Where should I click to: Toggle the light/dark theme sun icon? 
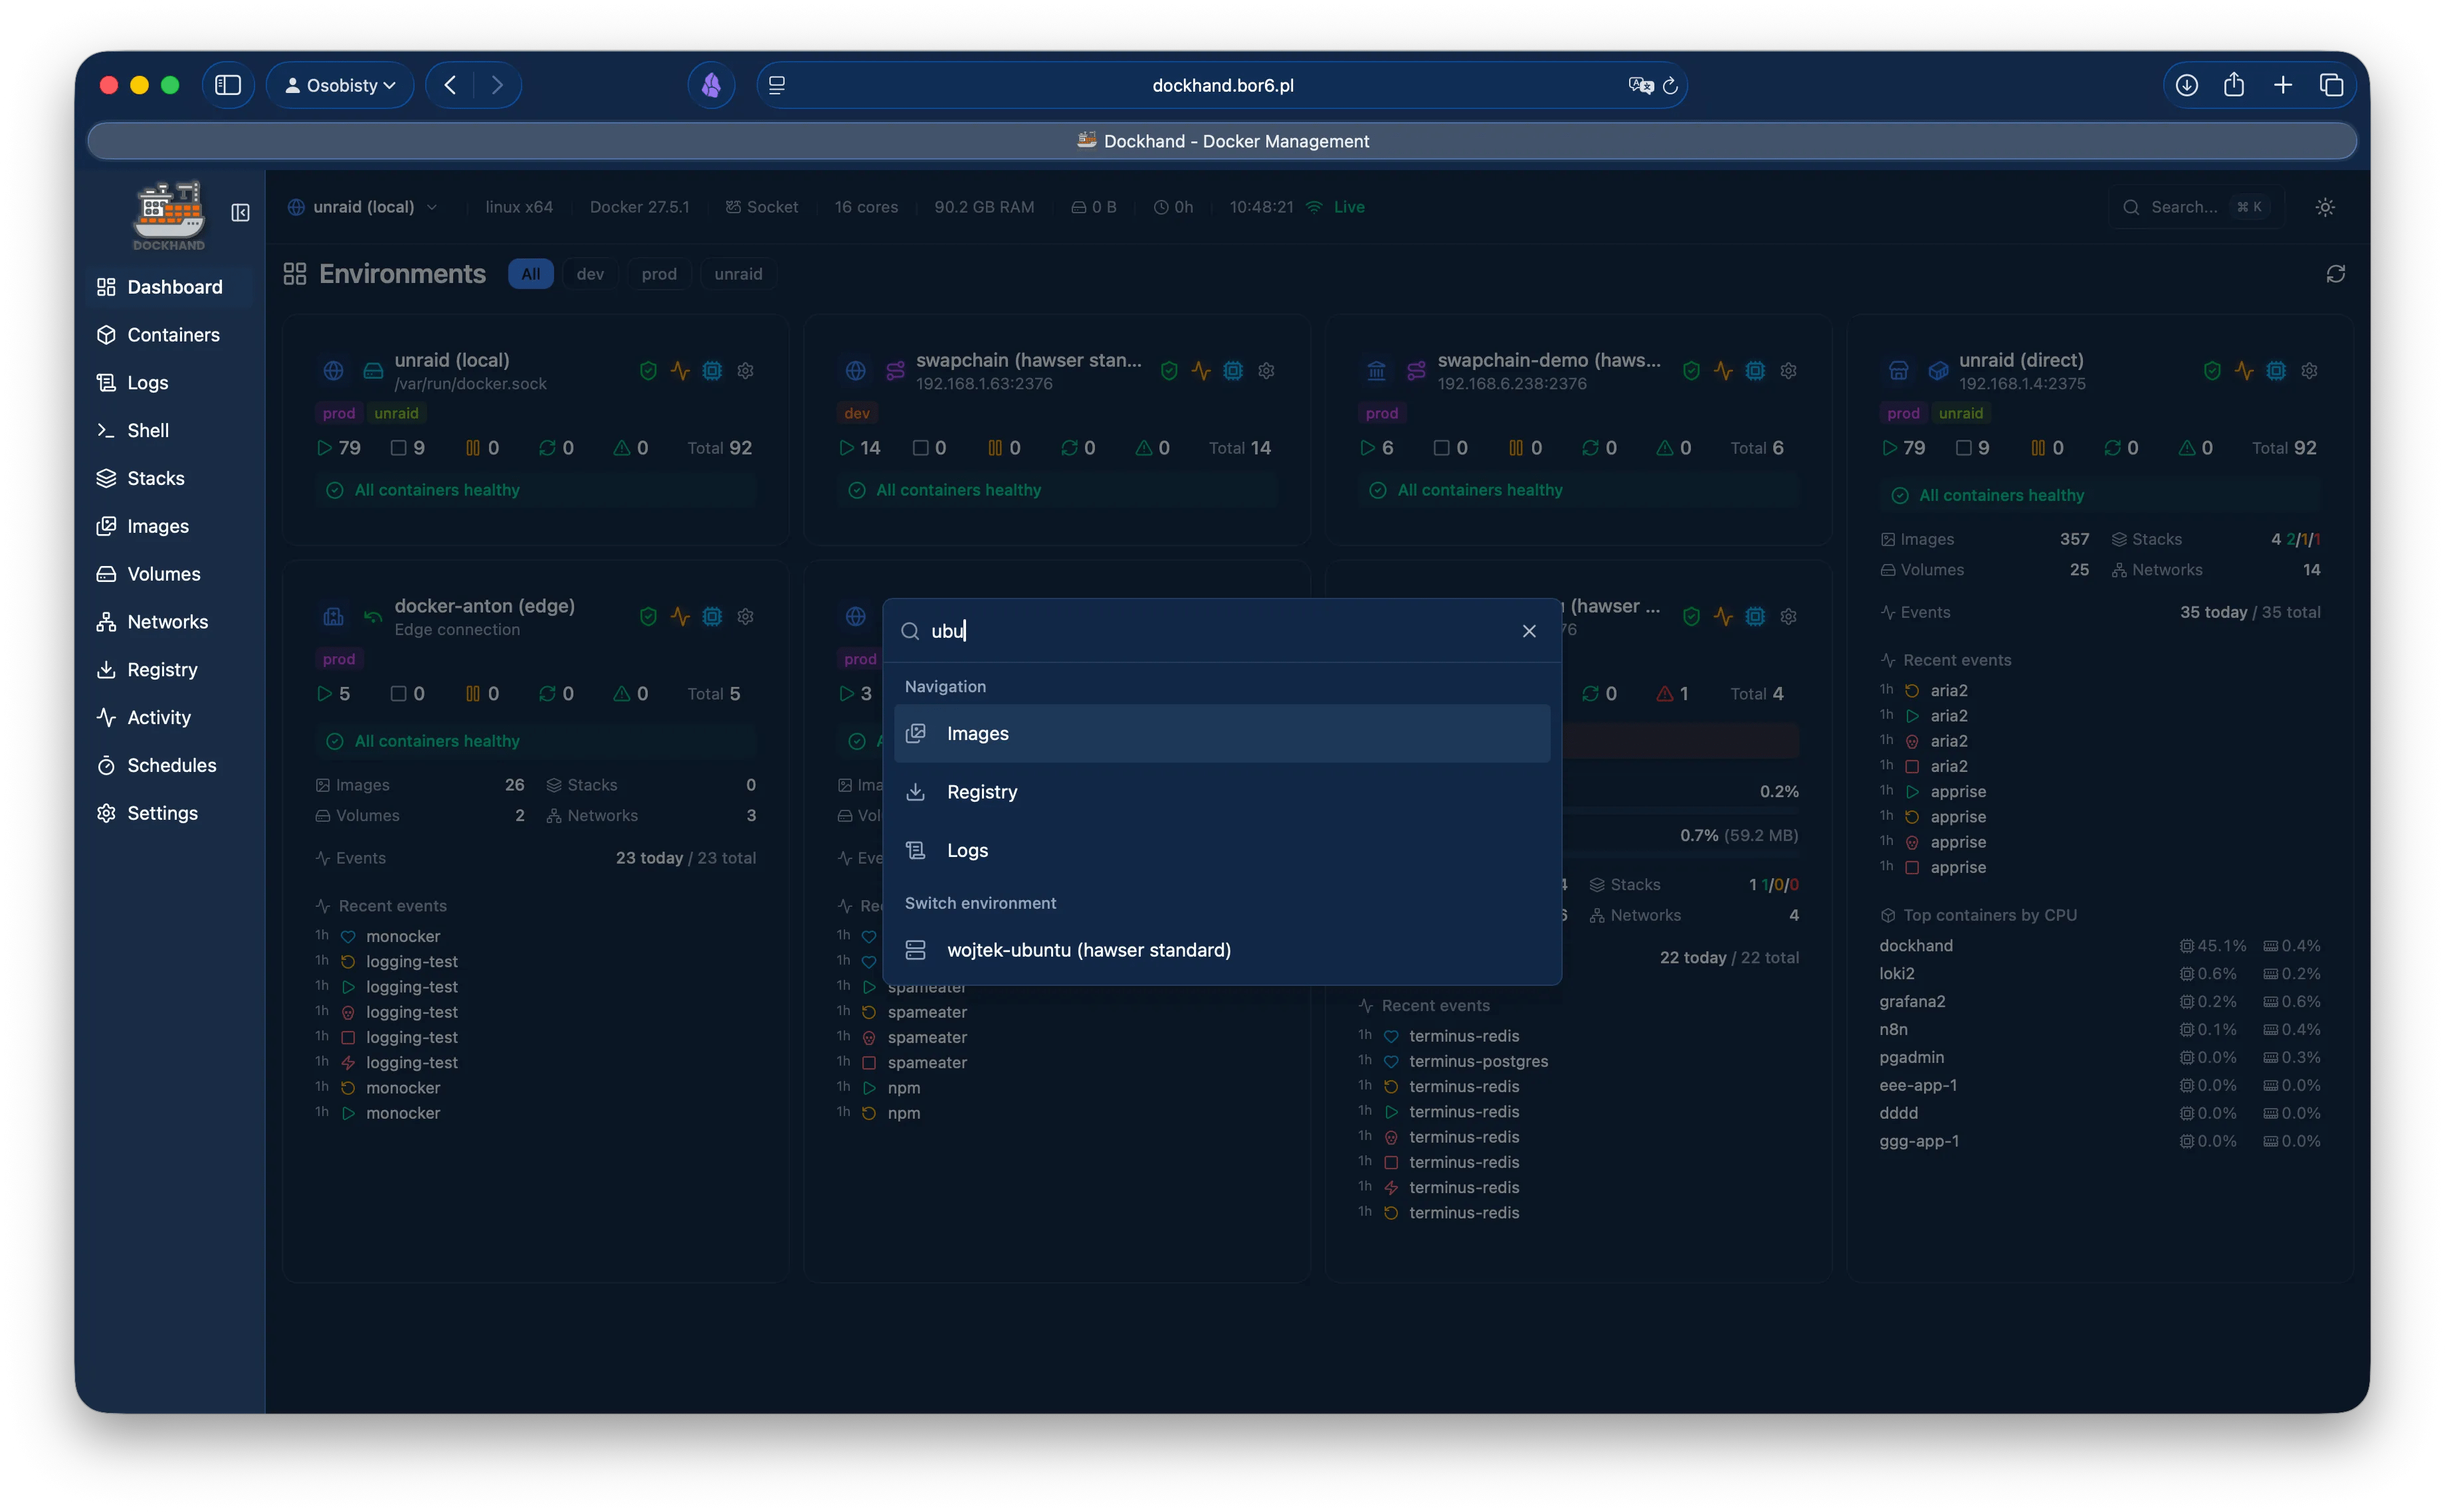2325,207
